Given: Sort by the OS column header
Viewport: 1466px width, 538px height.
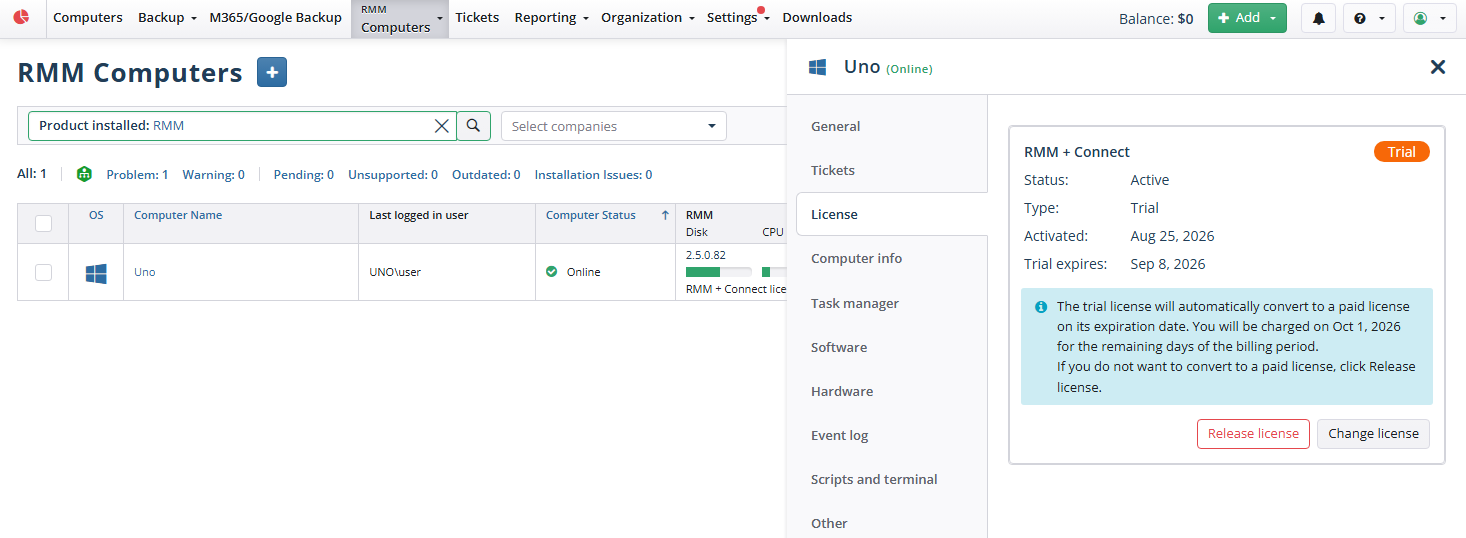Looking at the screenshot, I should coord(96,215).
